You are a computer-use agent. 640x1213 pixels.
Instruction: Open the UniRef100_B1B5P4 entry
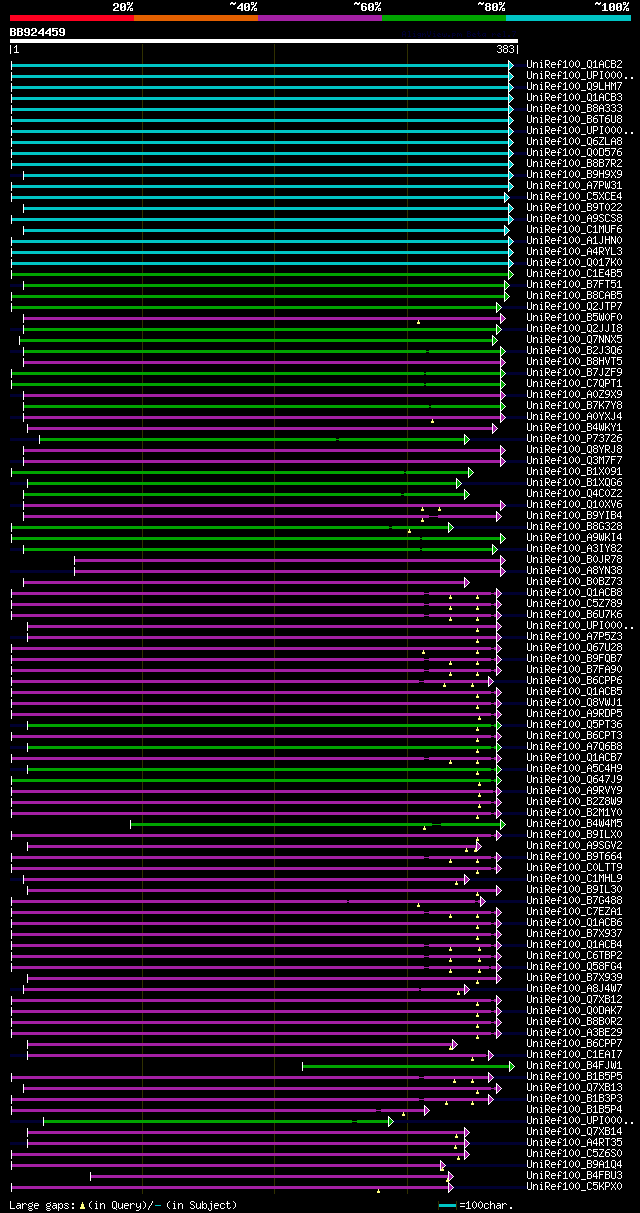click(x=574, y=1110)
